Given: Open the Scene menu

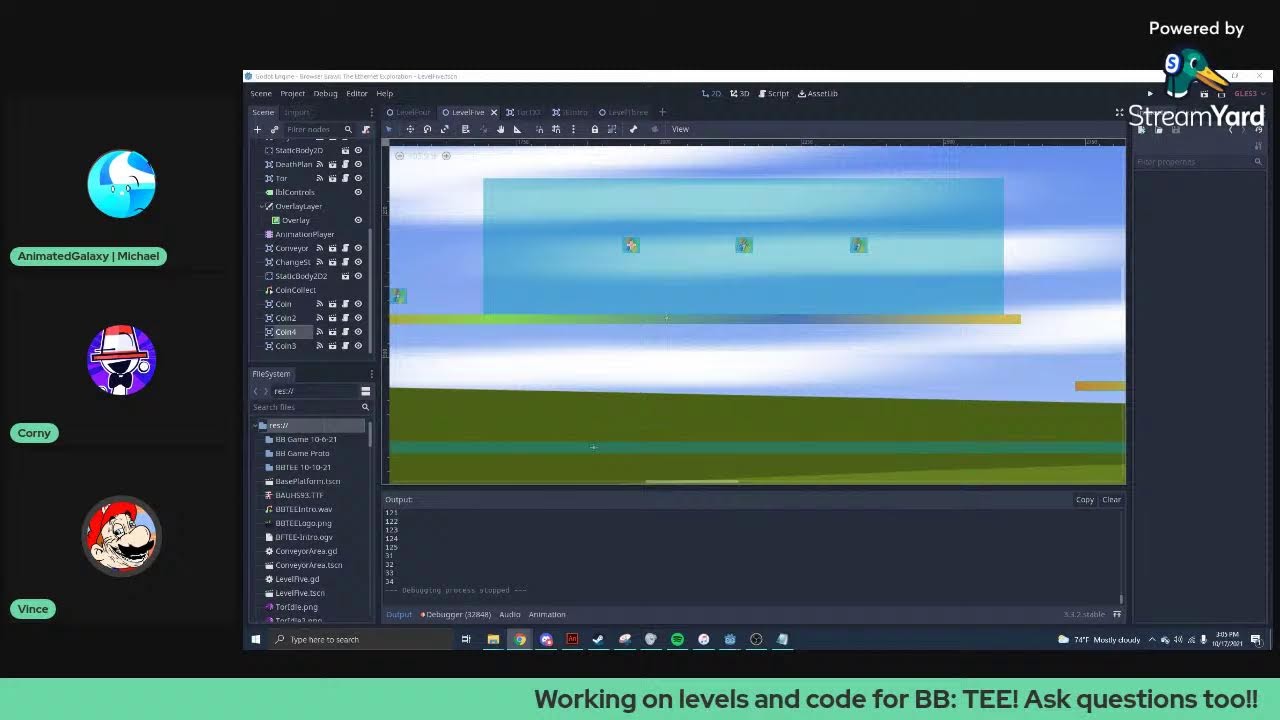Looking at the screenshot, I should pos(261,93).
